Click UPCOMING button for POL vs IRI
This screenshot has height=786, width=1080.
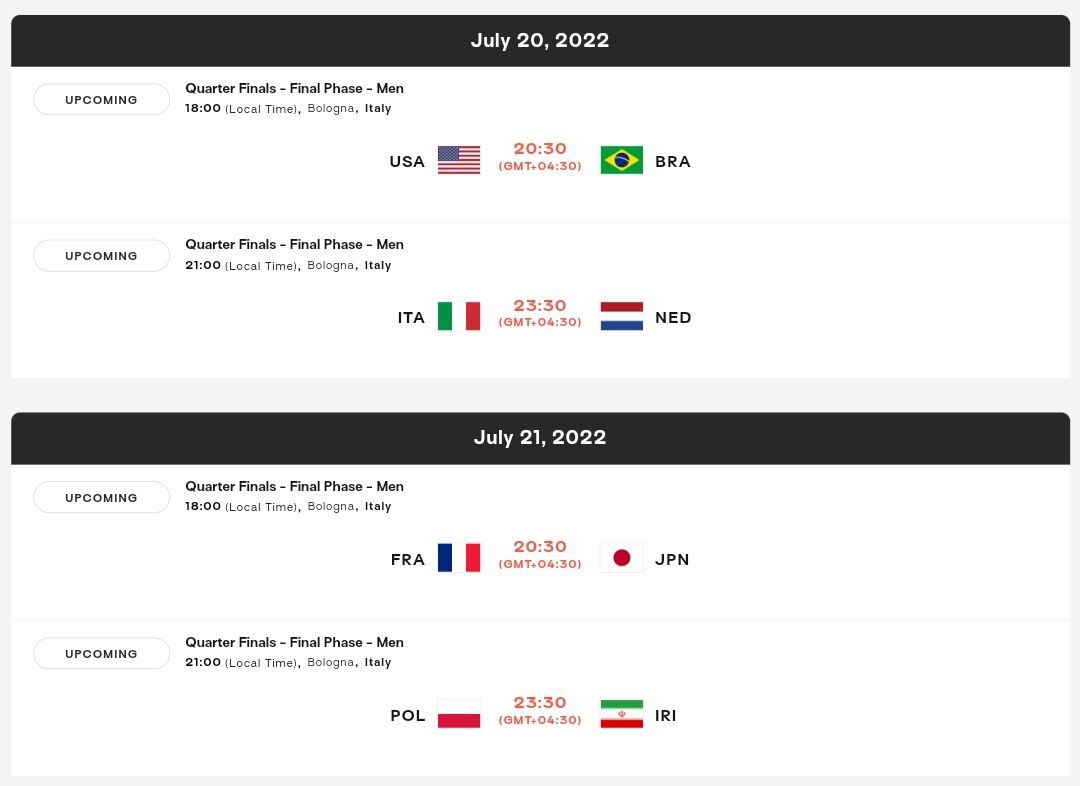pyautogui.click(x=101, y=654)
